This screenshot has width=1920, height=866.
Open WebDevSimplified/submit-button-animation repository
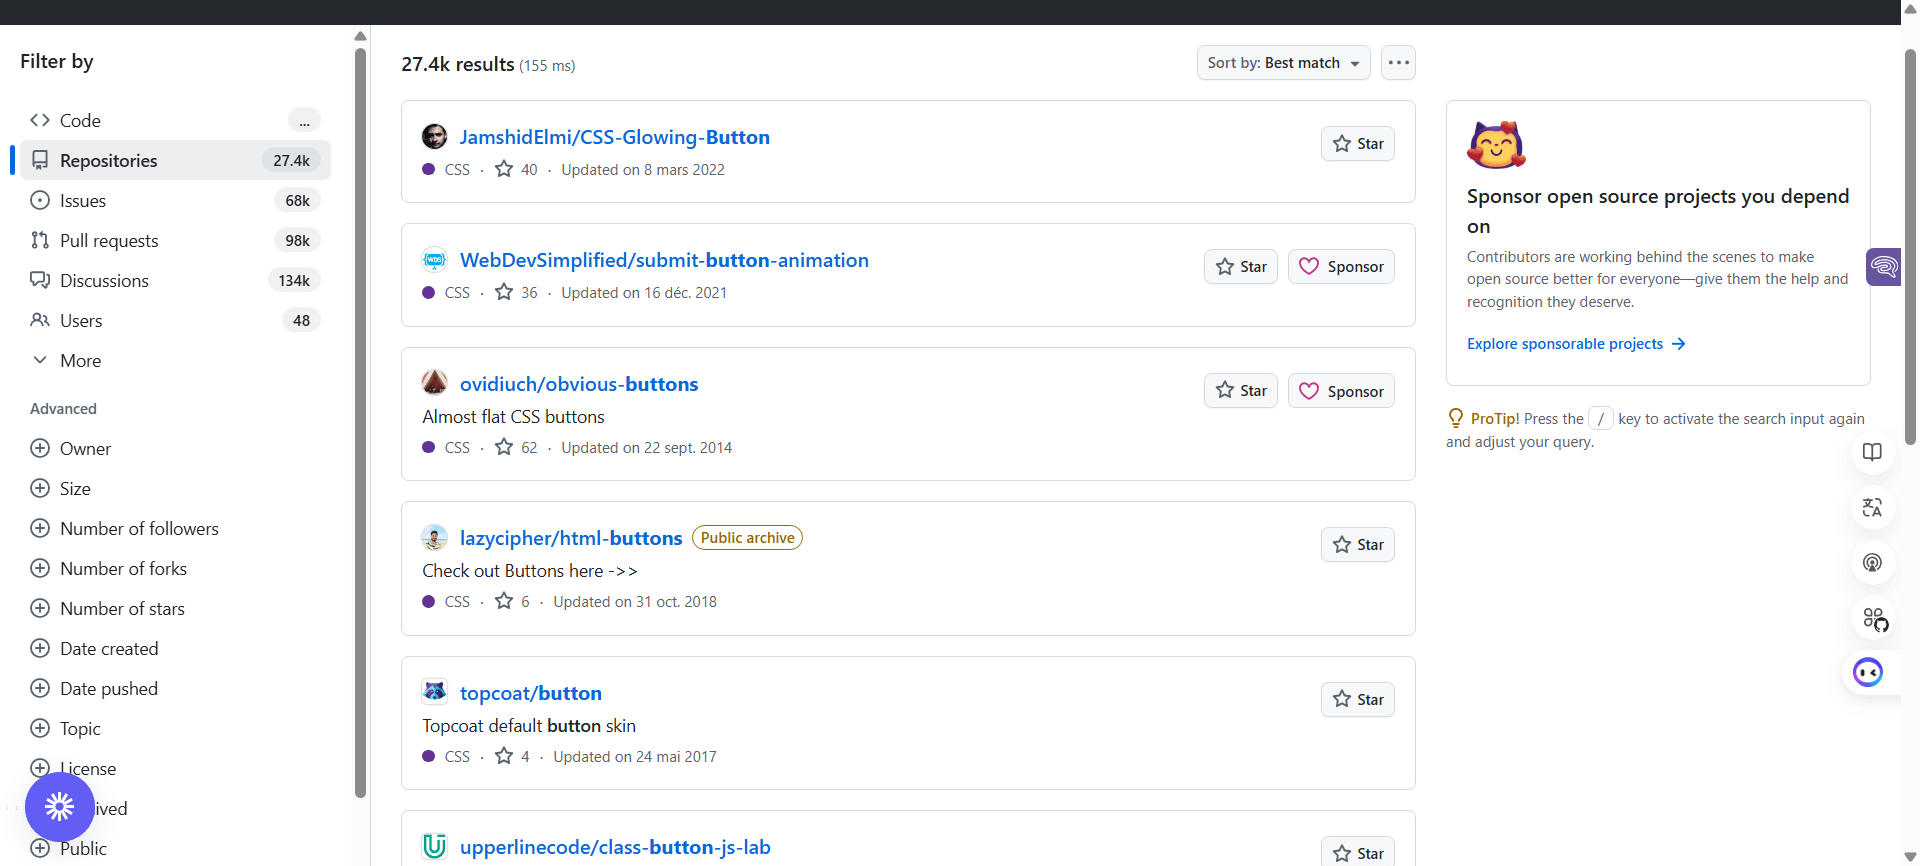pos(664,260)
